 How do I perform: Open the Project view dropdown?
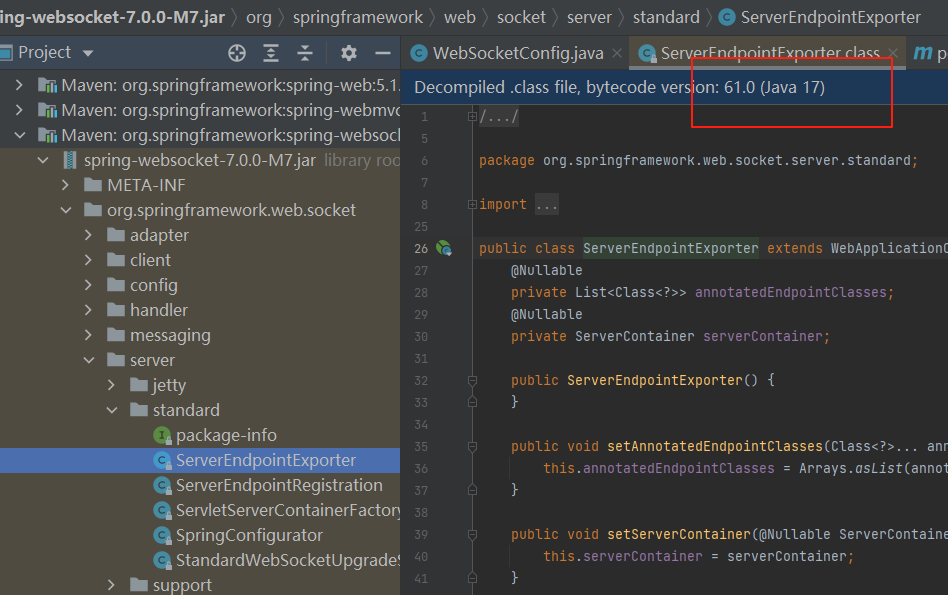(x=88, y=53)
